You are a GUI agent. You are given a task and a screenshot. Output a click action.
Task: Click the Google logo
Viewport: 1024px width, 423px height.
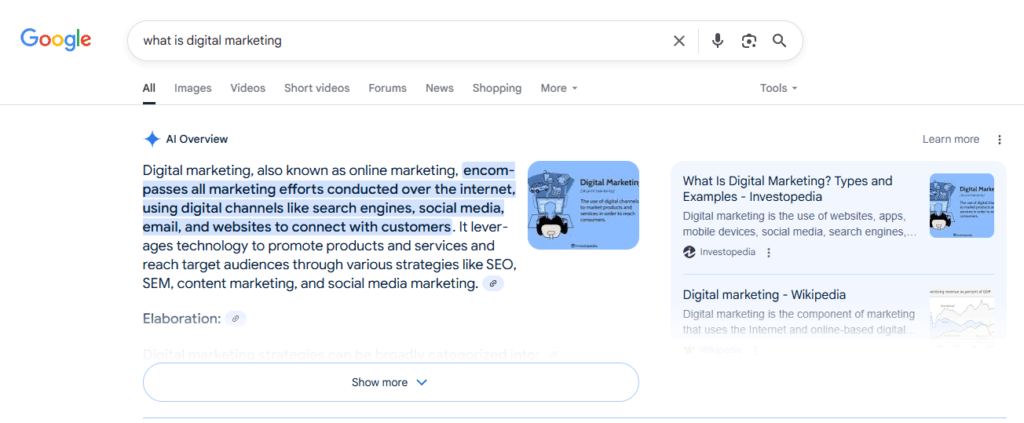[x=56, y=40]
